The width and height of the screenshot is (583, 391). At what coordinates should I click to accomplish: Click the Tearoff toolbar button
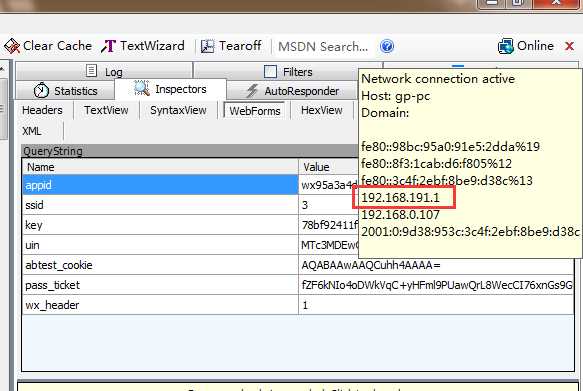tap(231, 46)
